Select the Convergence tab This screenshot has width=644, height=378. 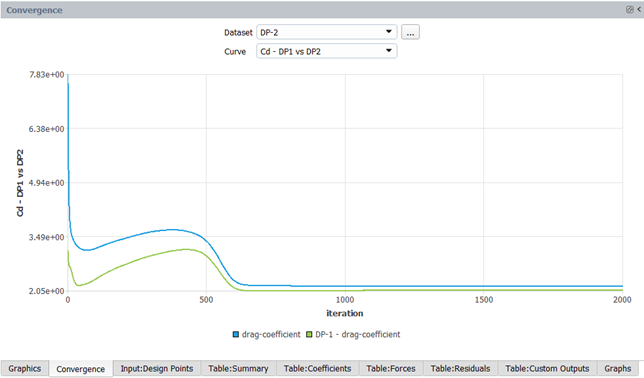pos(80,369)
